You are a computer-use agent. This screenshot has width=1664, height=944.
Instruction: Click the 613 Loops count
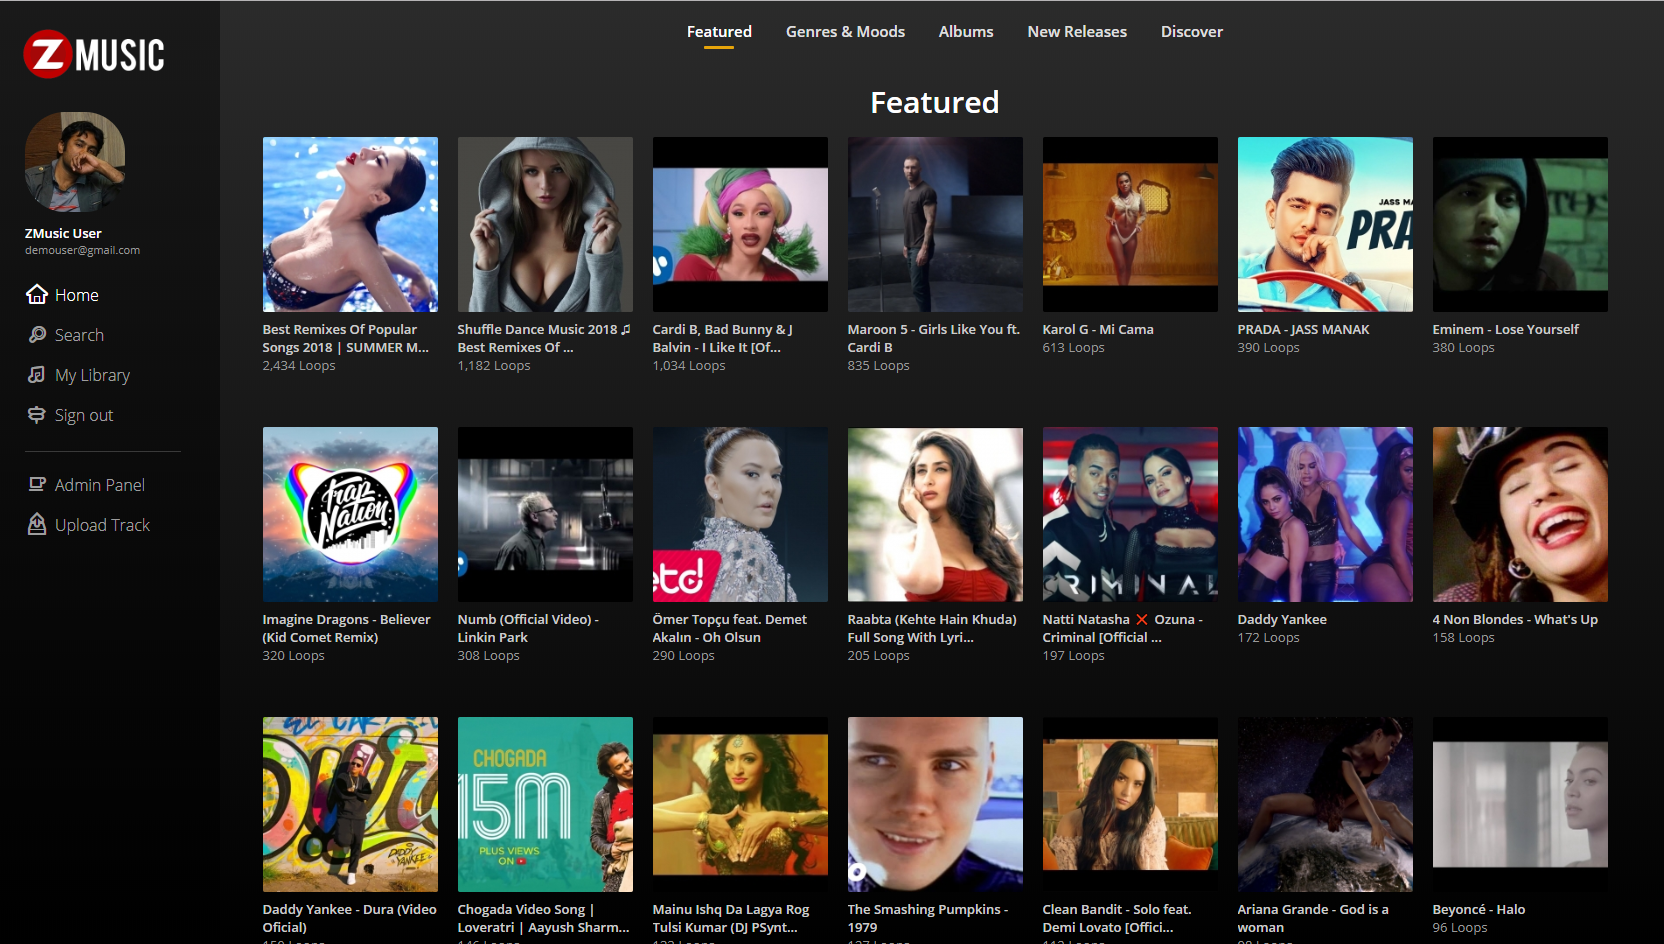point(1073,347)
